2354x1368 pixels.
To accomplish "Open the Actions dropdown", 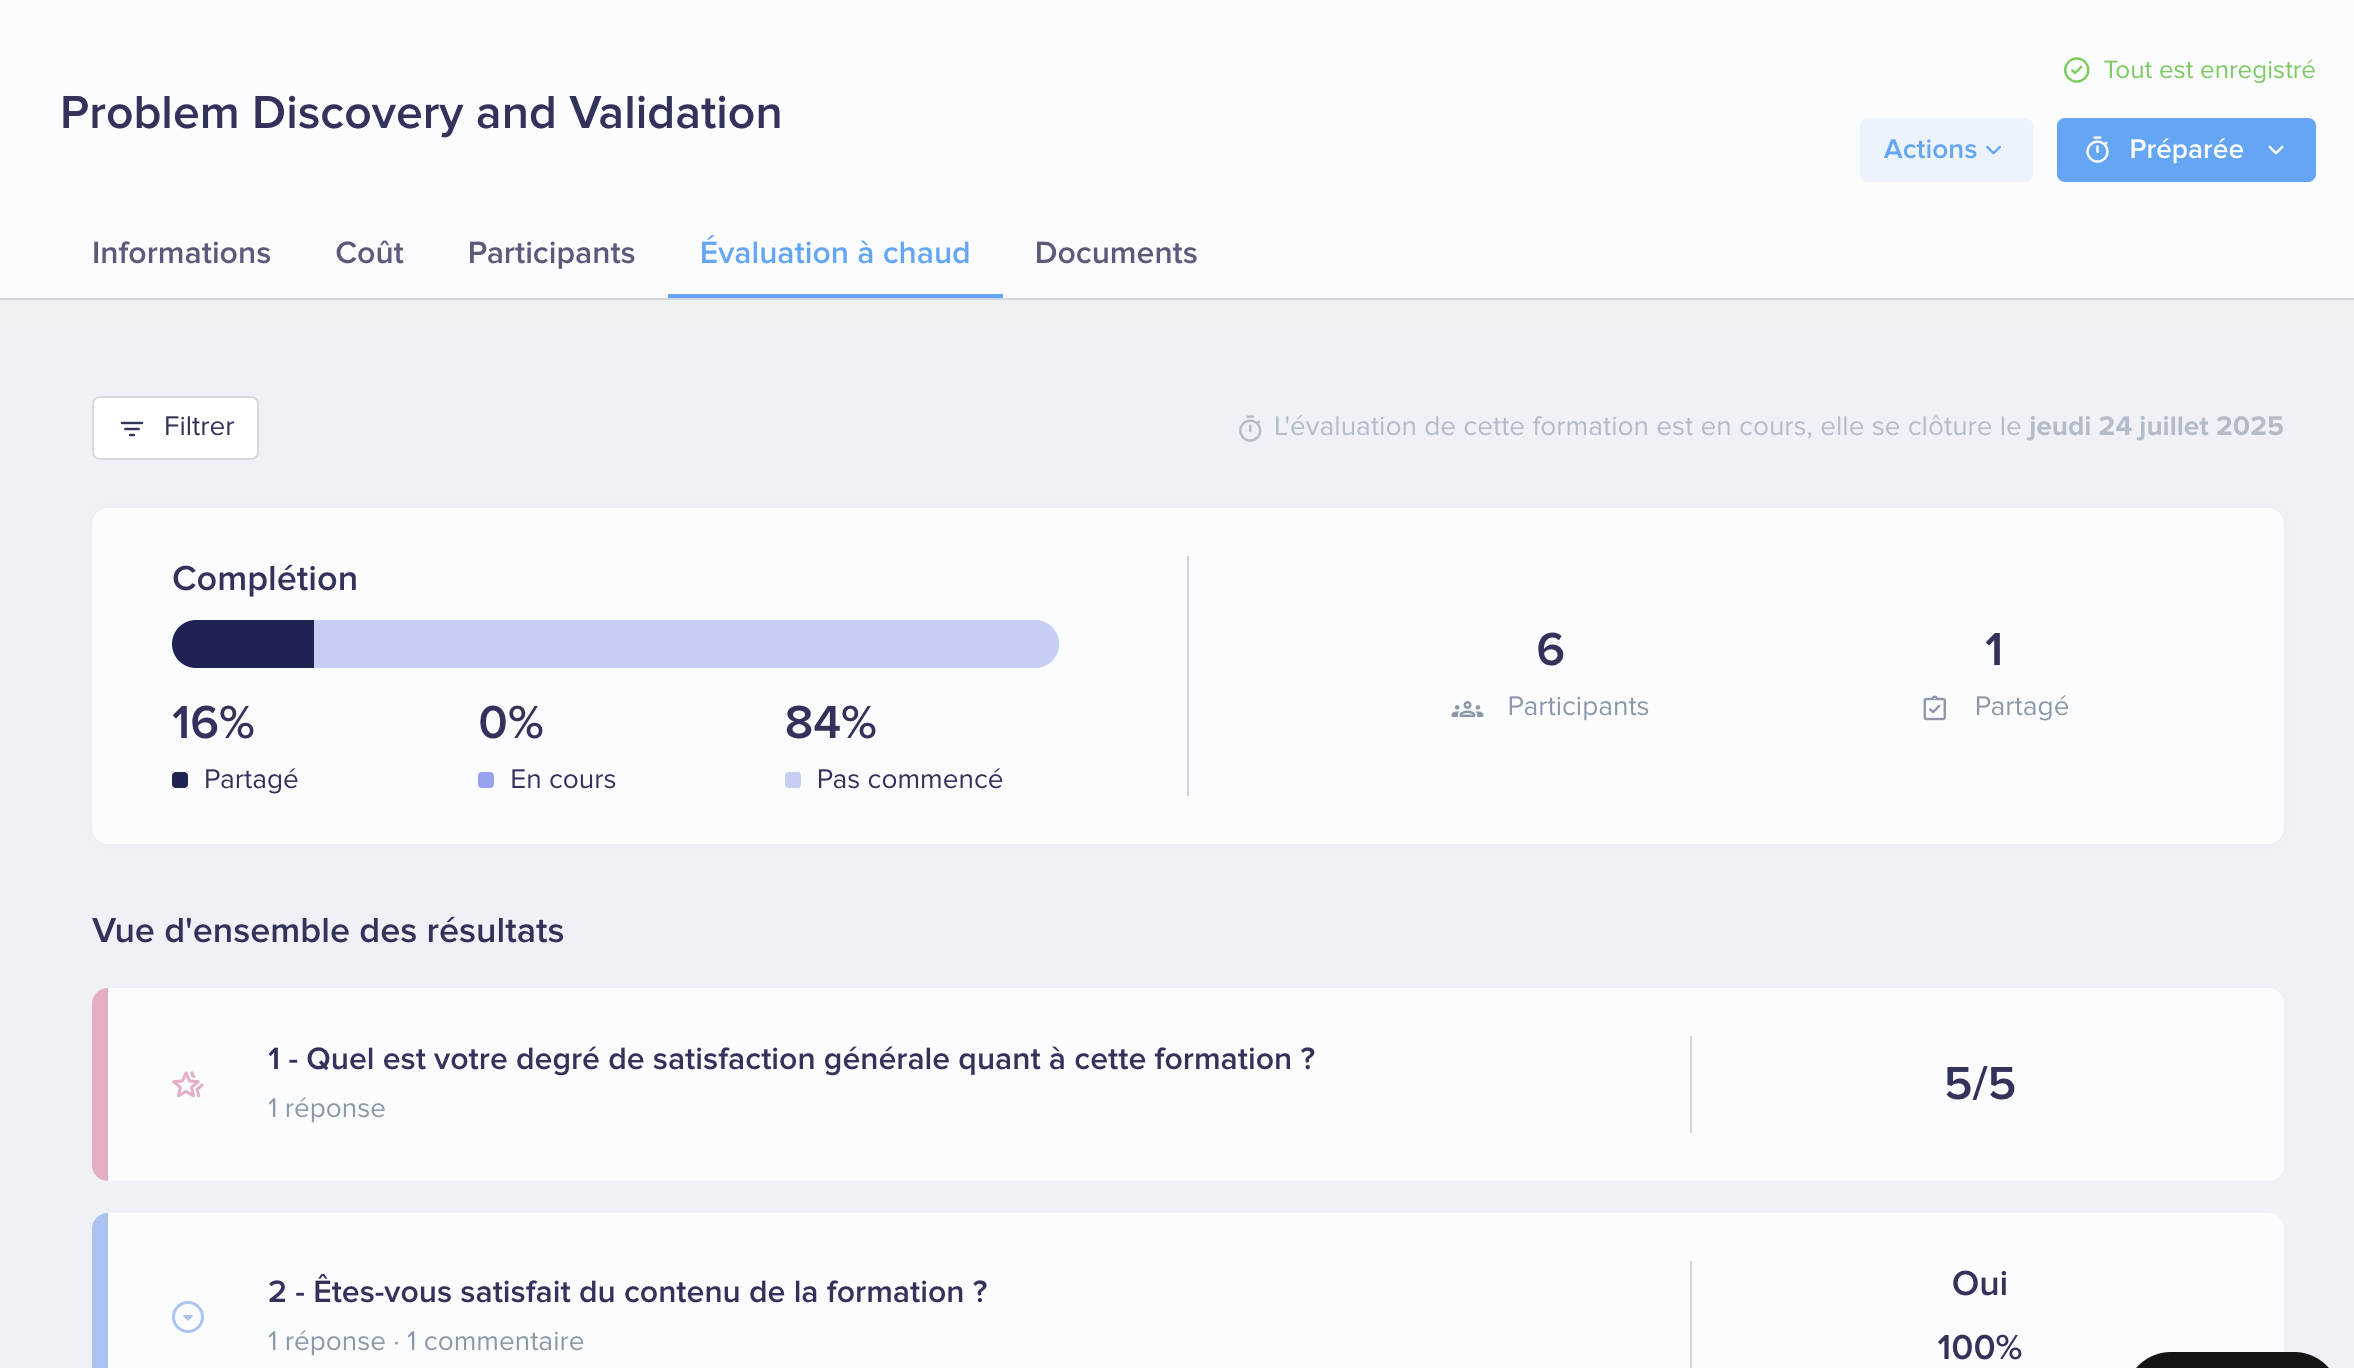I will click(1945, 150).
